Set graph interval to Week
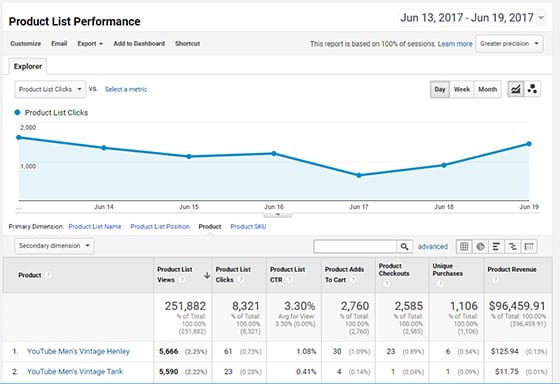 point(462,89)
